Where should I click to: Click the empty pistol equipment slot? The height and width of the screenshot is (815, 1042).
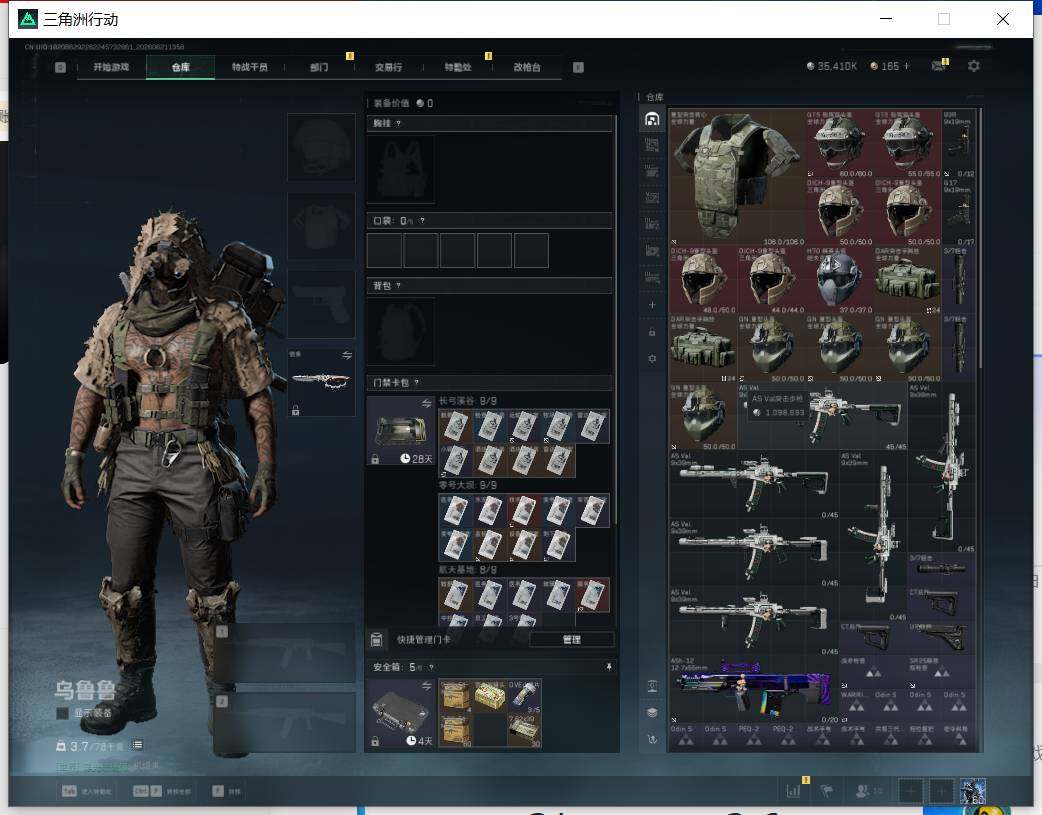[x=321, y=304]
